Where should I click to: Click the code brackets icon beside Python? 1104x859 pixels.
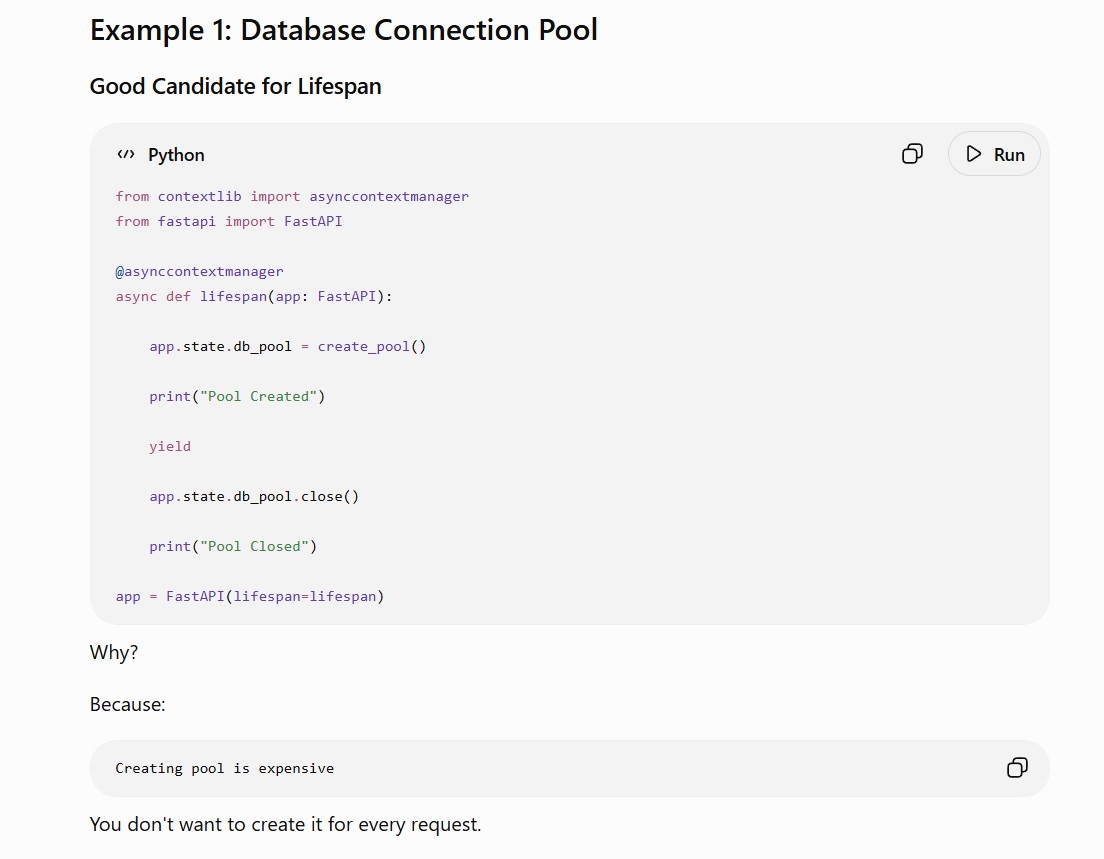pos(126,154)
